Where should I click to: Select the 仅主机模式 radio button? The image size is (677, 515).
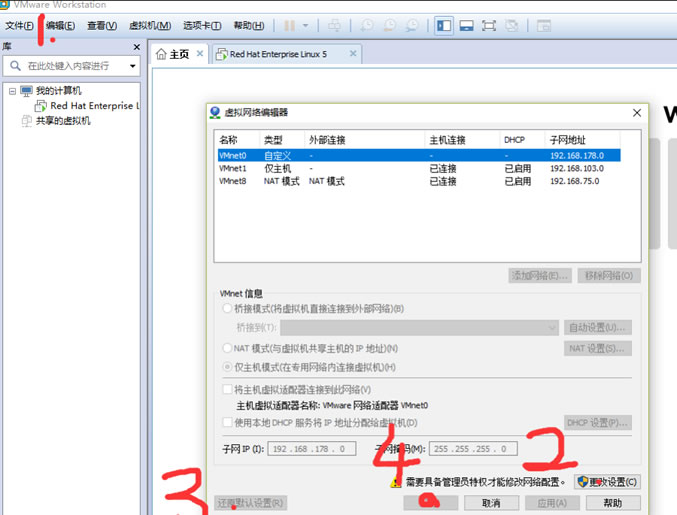click(227, 367)
